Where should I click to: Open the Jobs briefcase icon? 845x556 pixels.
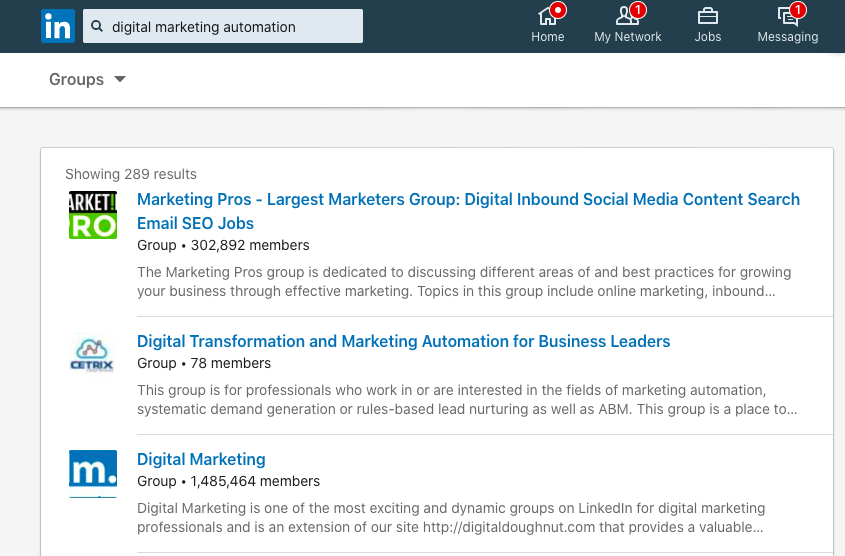pos(707,15)
